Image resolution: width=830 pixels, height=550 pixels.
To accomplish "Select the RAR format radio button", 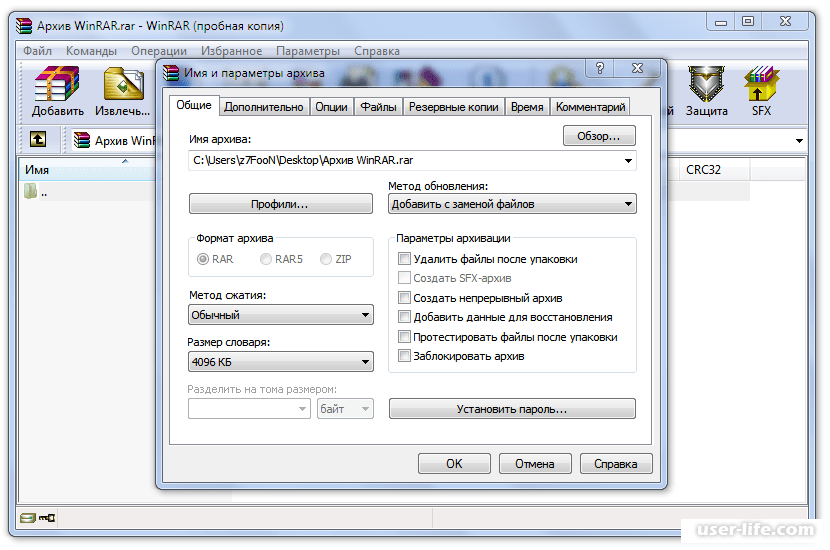I will (203, 259).
